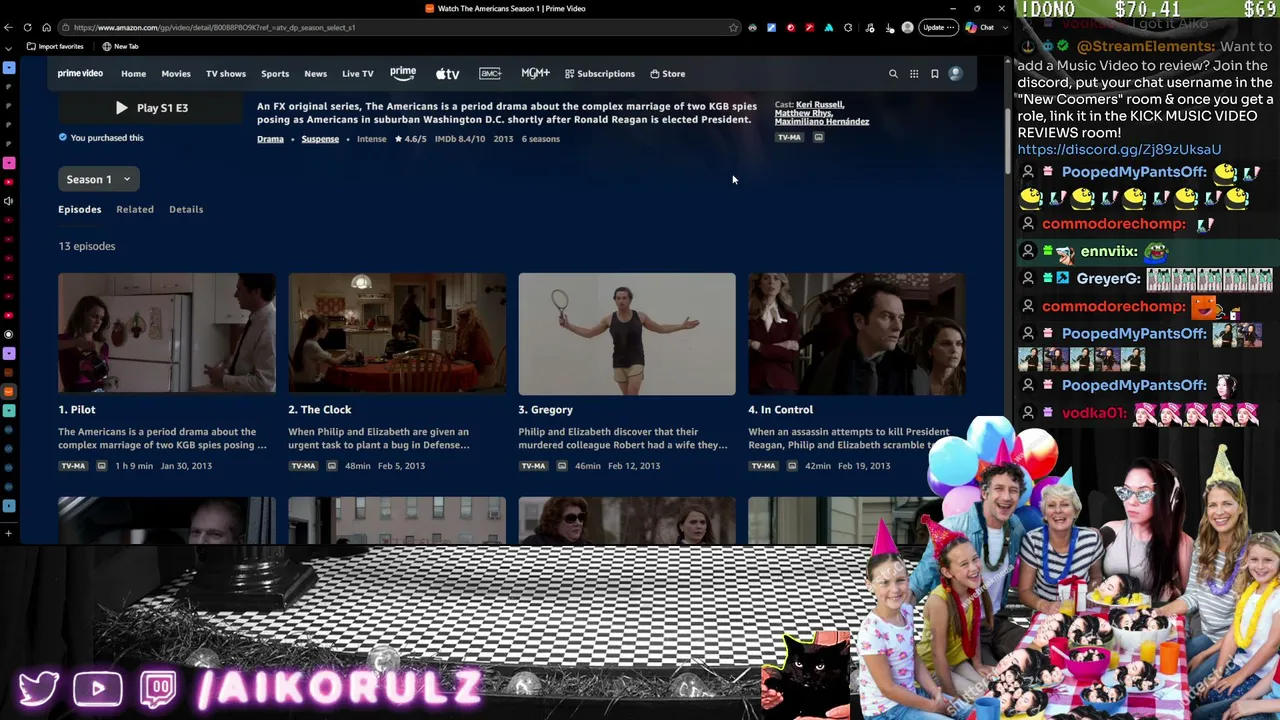
Task: Open the browser account avatar in toolbar
Action: pyautogui.click(x=907, y=27)
